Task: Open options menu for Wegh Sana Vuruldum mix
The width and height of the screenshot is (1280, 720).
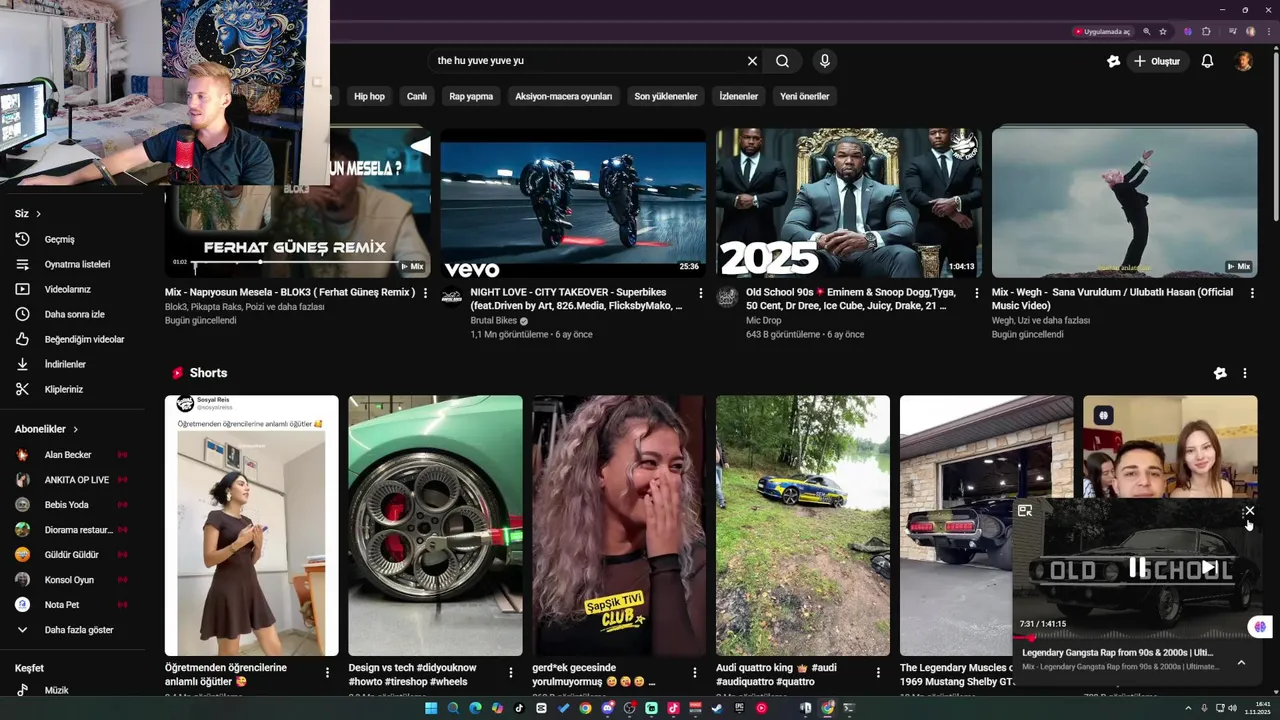Action: coord(1252,293)
